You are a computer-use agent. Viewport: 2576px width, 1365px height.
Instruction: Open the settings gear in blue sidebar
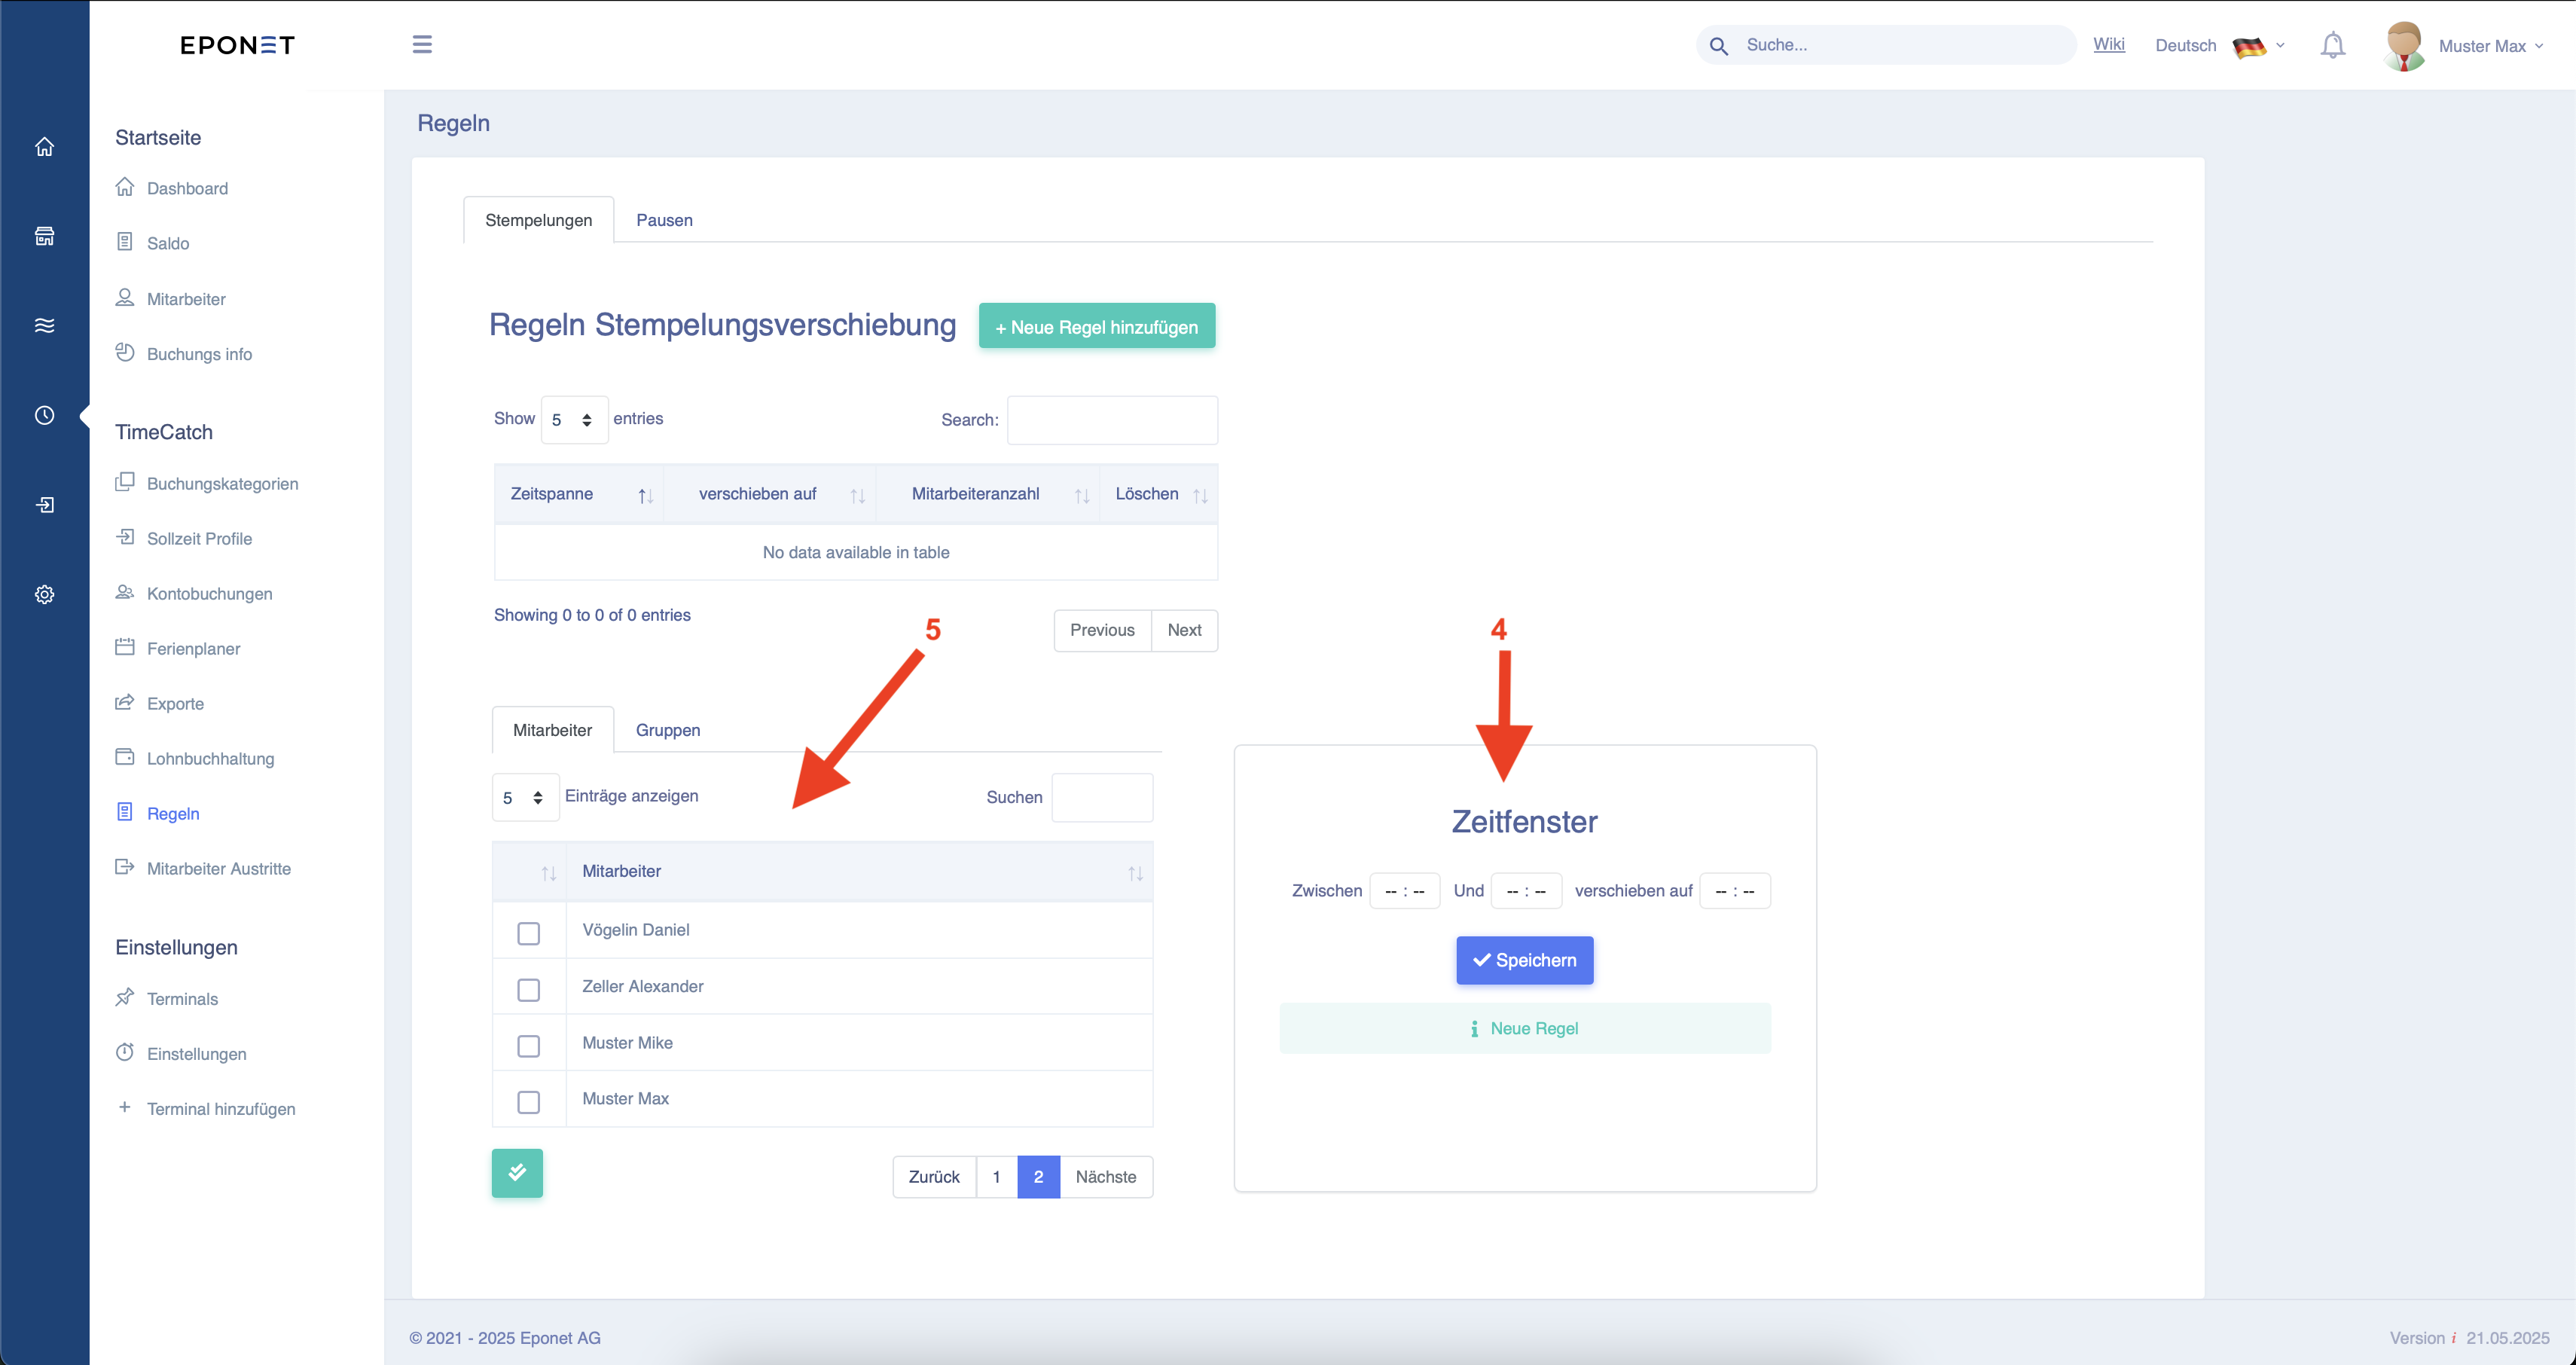point(44,594)
